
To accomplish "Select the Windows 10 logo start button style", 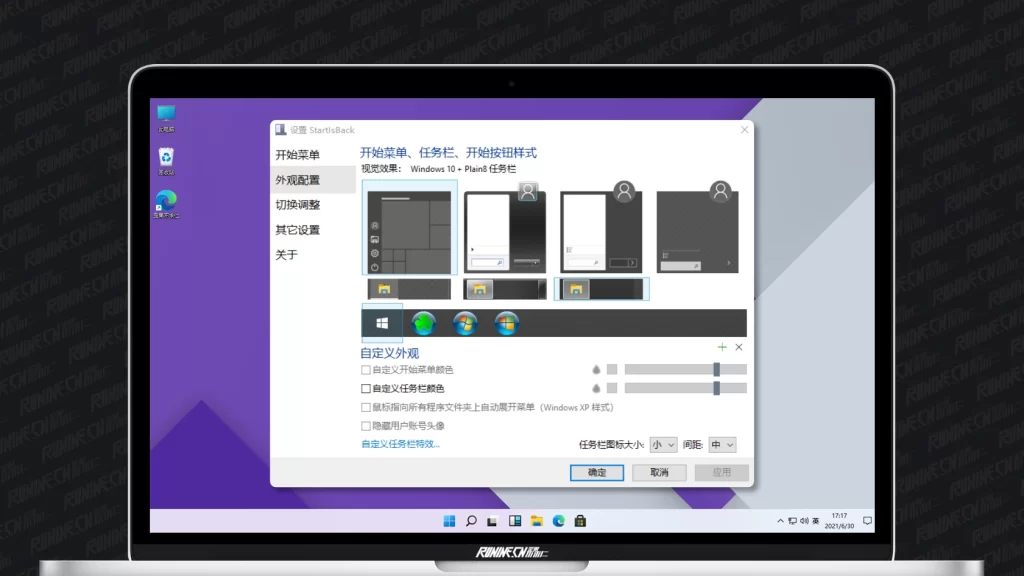I will pos(382,323).
